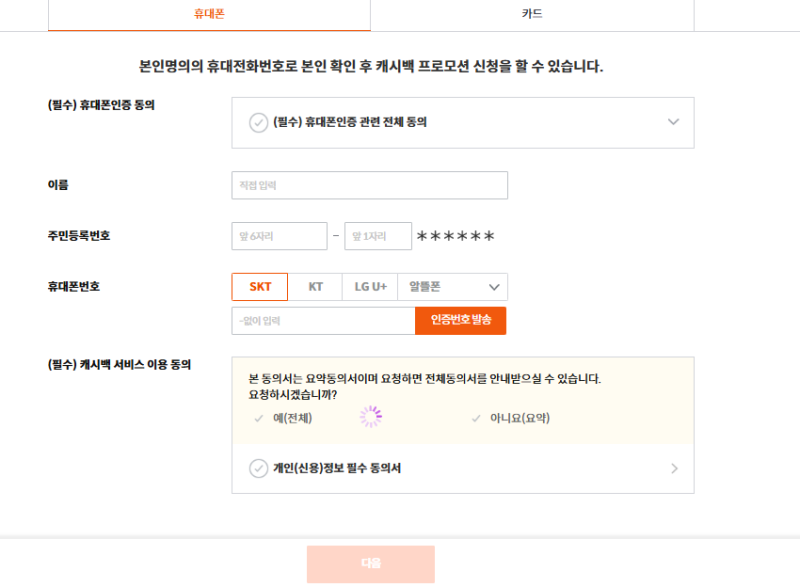Expand the 휴대폰인증 전체 동의 chevron

click(x=673, y=122)
